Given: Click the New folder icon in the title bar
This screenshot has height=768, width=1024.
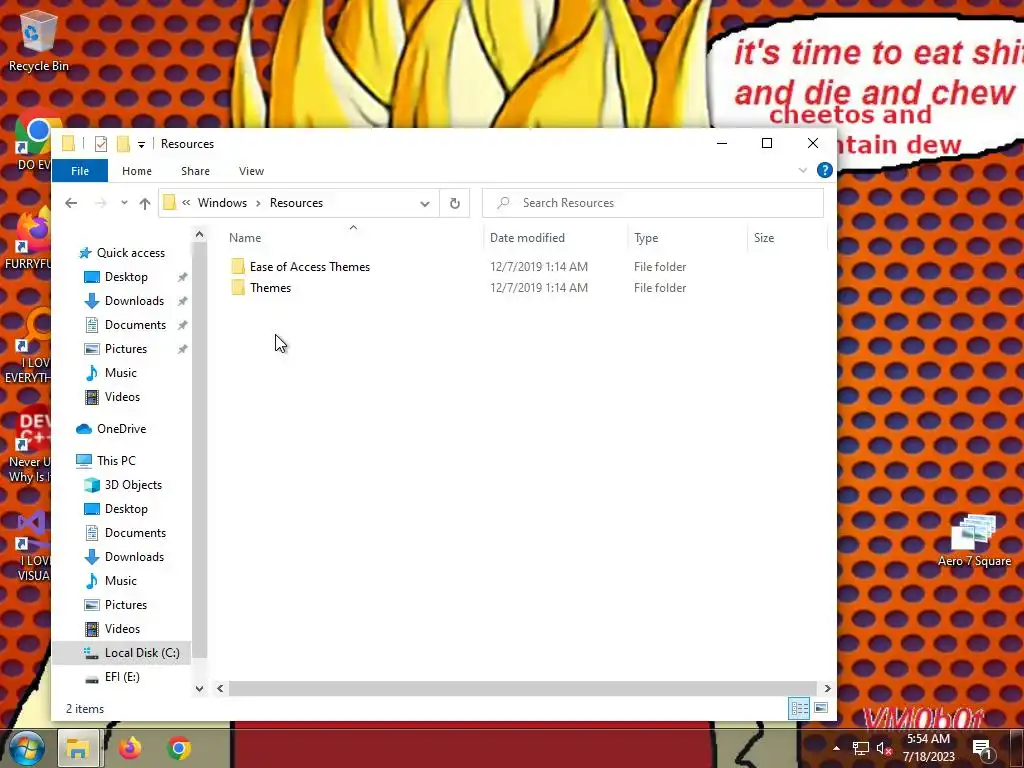Looking at the screenshot, I should [123, 144].
